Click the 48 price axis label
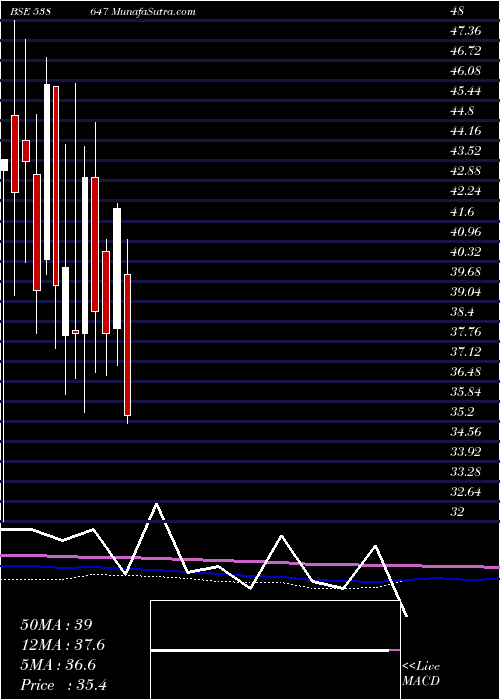The image size is (500, 700). (x=457, y=11)
